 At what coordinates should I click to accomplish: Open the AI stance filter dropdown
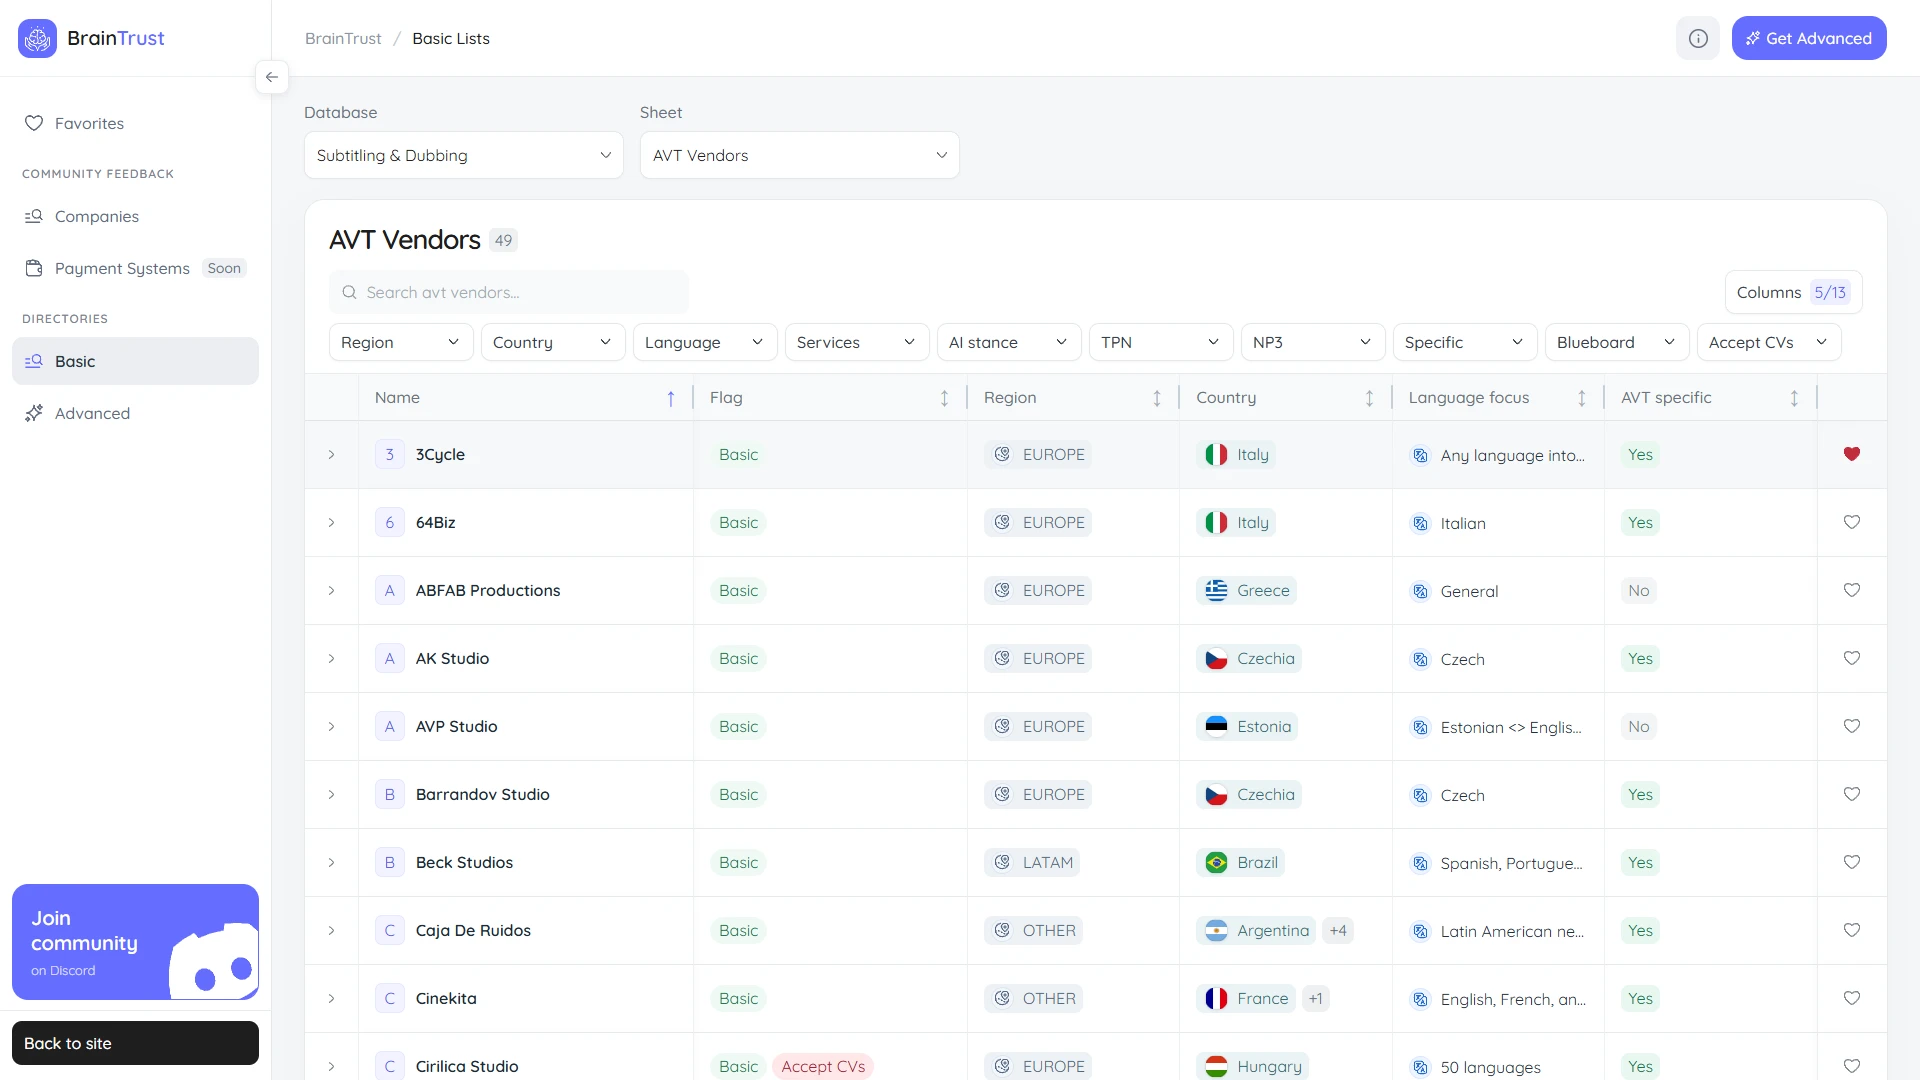pyautogui.click(x=1009, y=342)
